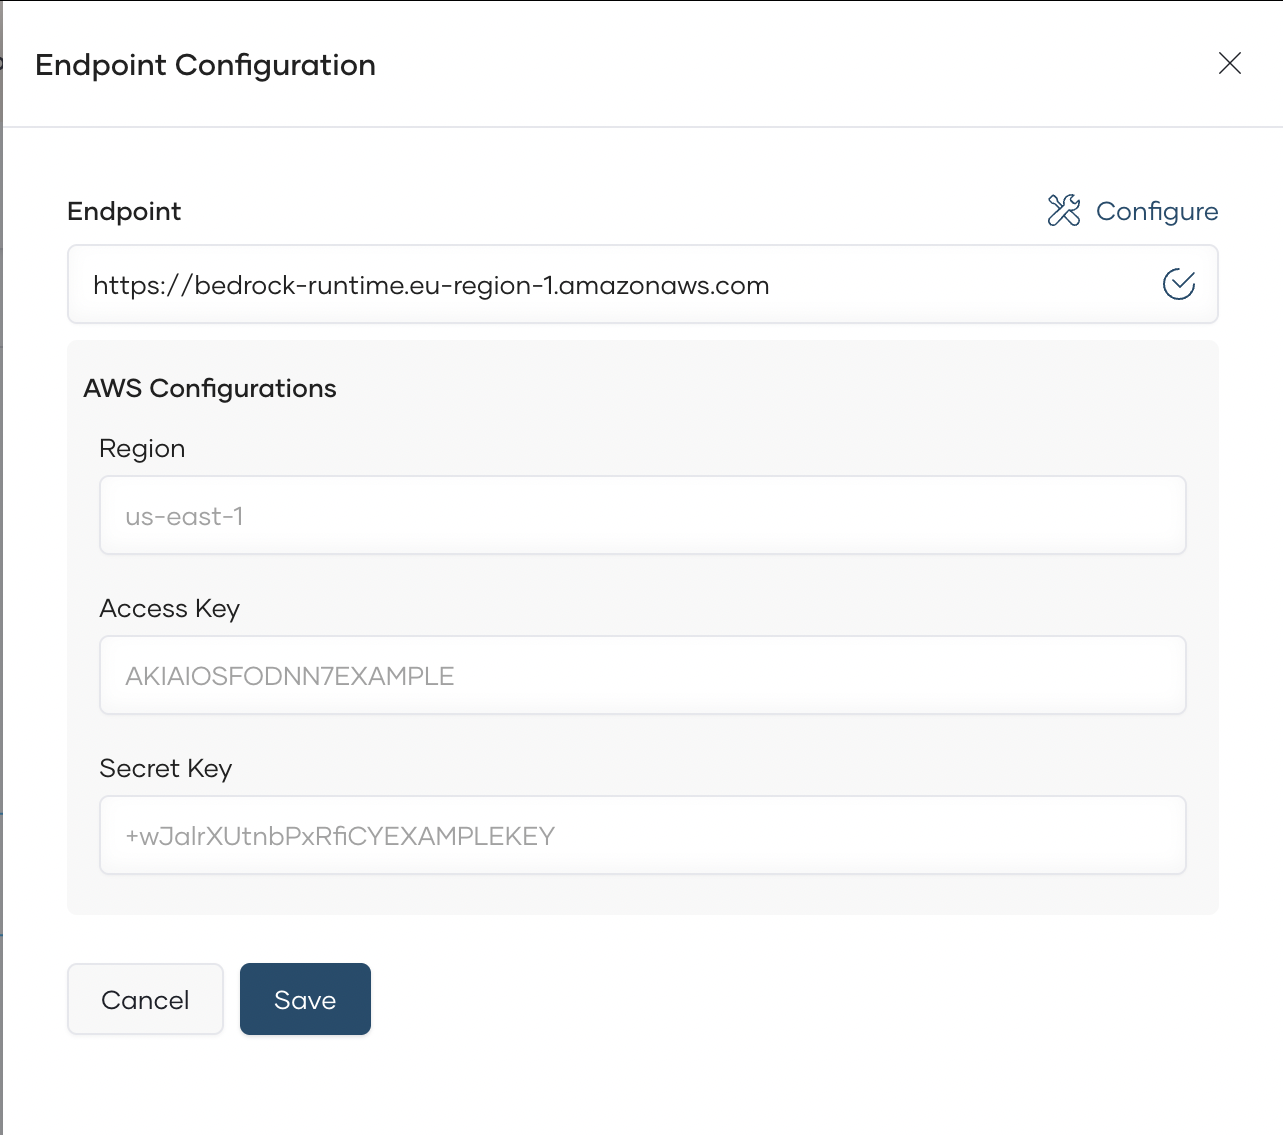Click the Secret Key label text

pos(165,769)
